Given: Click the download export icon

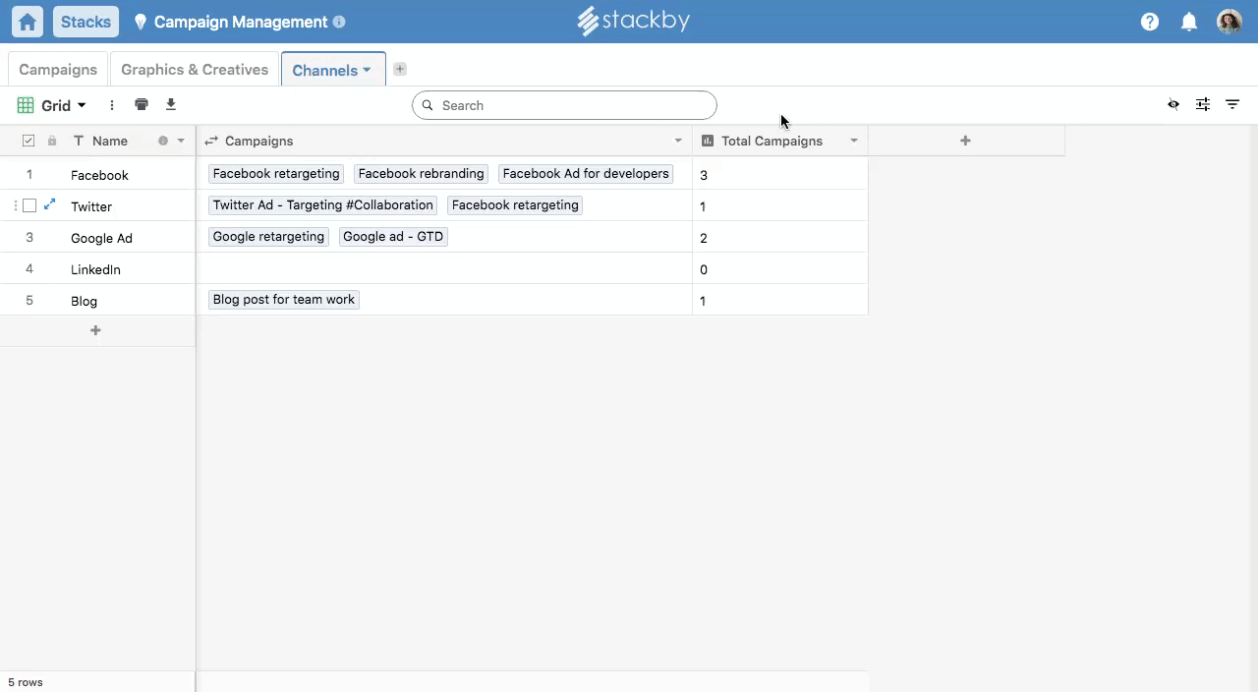Looking at the screenshot, I should (171, 105).
